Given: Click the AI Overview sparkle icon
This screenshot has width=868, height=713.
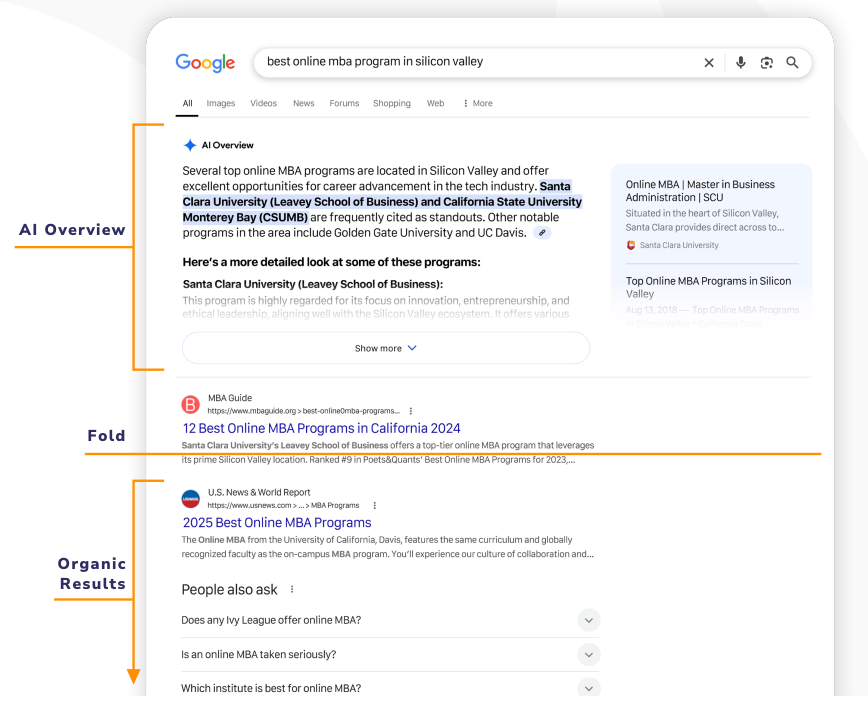Looking at the screenshot, I should [190, 145].
